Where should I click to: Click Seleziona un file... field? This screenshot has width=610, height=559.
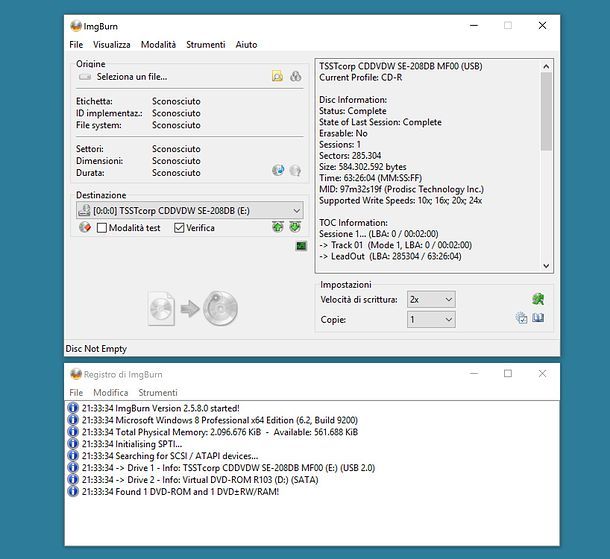click(x=132, y=77)
